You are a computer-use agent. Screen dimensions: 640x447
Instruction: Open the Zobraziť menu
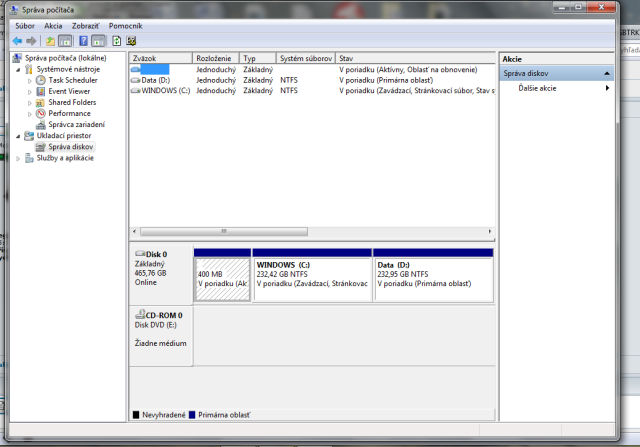85,26
